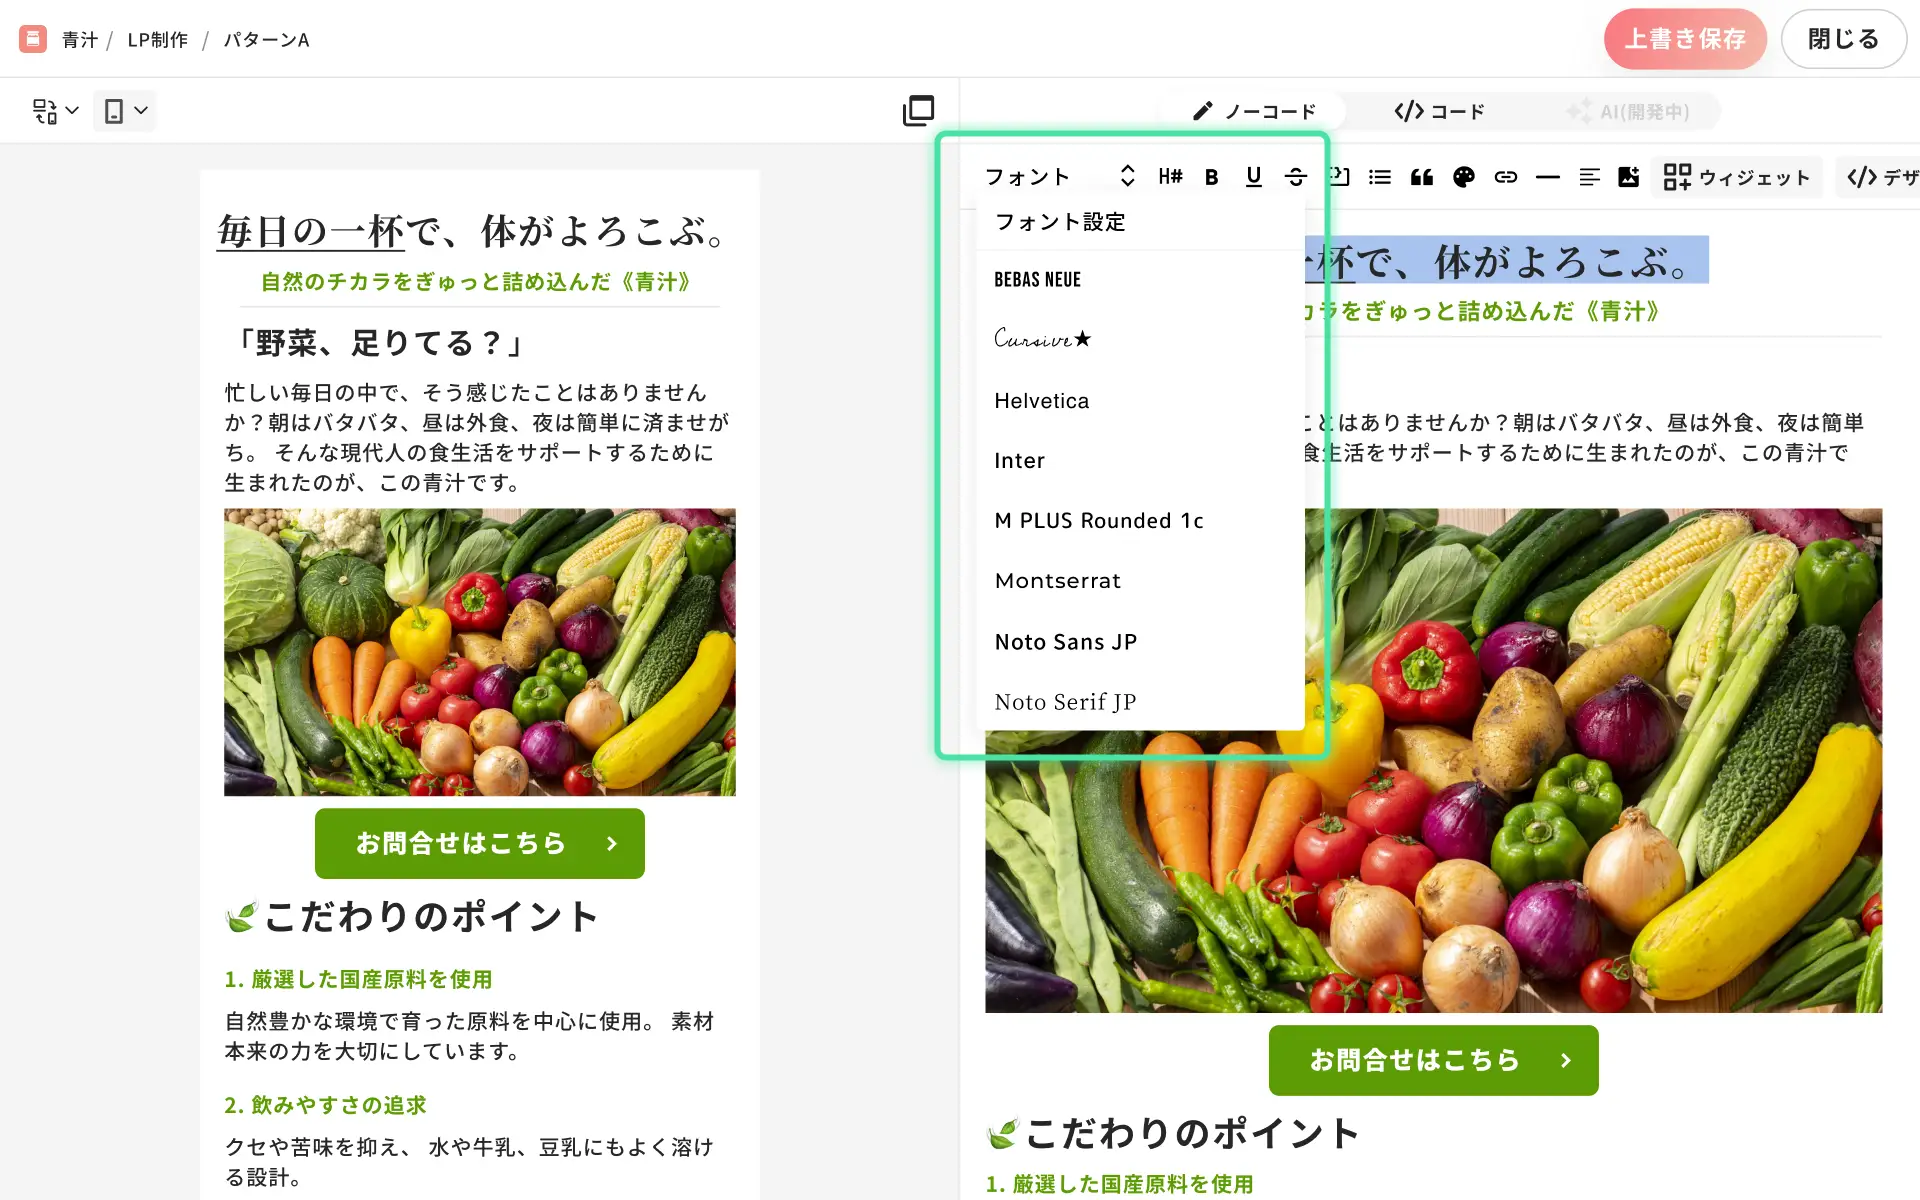The width and height of the screenshot is (1920, 1200).
Task: Open text alignment options
Action: tap(1589, 177)
